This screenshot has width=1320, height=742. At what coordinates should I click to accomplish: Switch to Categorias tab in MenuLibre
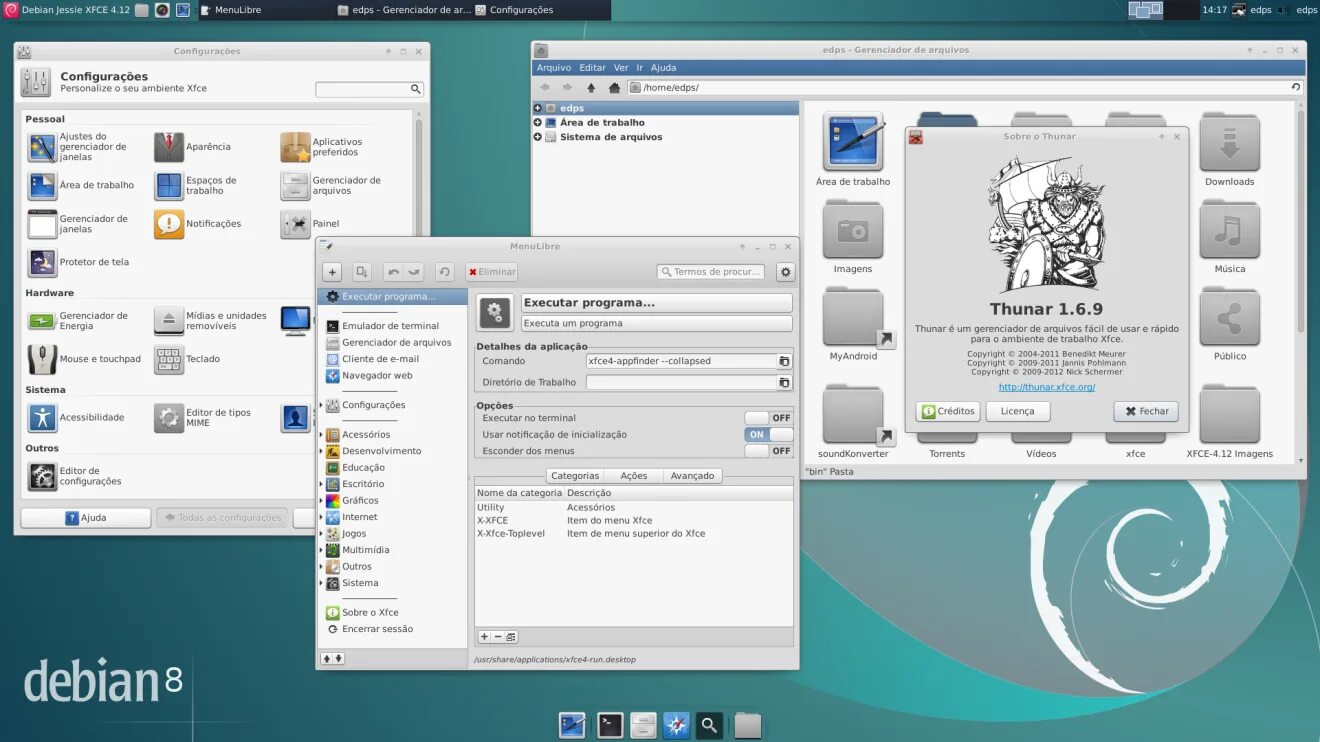click(575, 476)
